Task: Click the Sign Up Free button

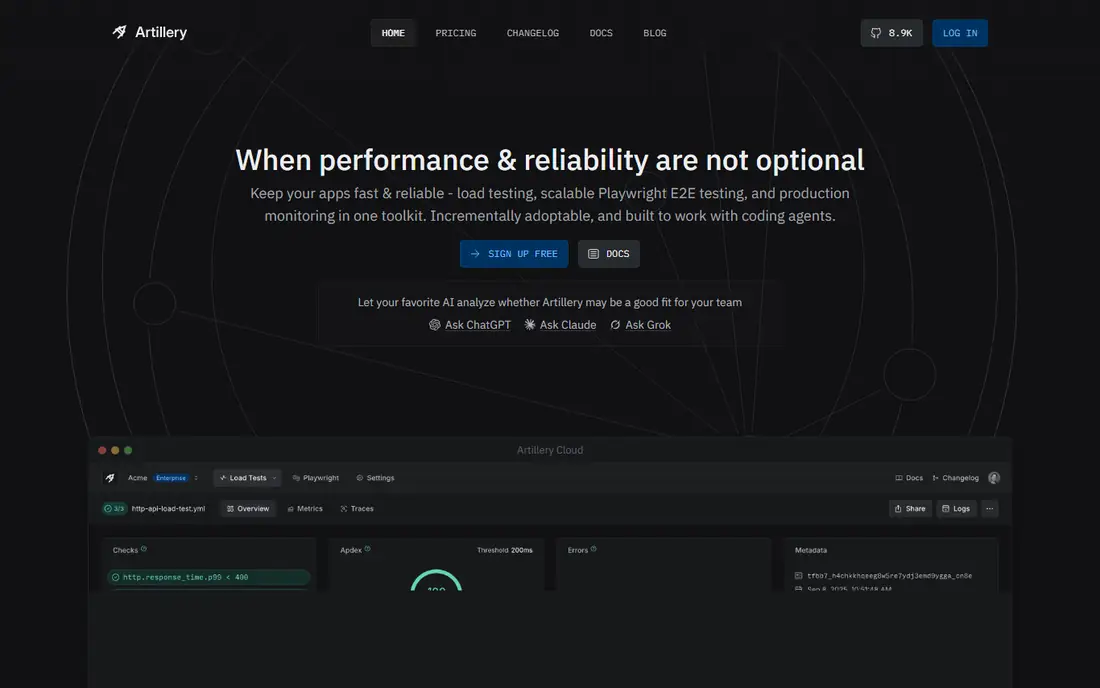Action: click(x=514, y=254)
